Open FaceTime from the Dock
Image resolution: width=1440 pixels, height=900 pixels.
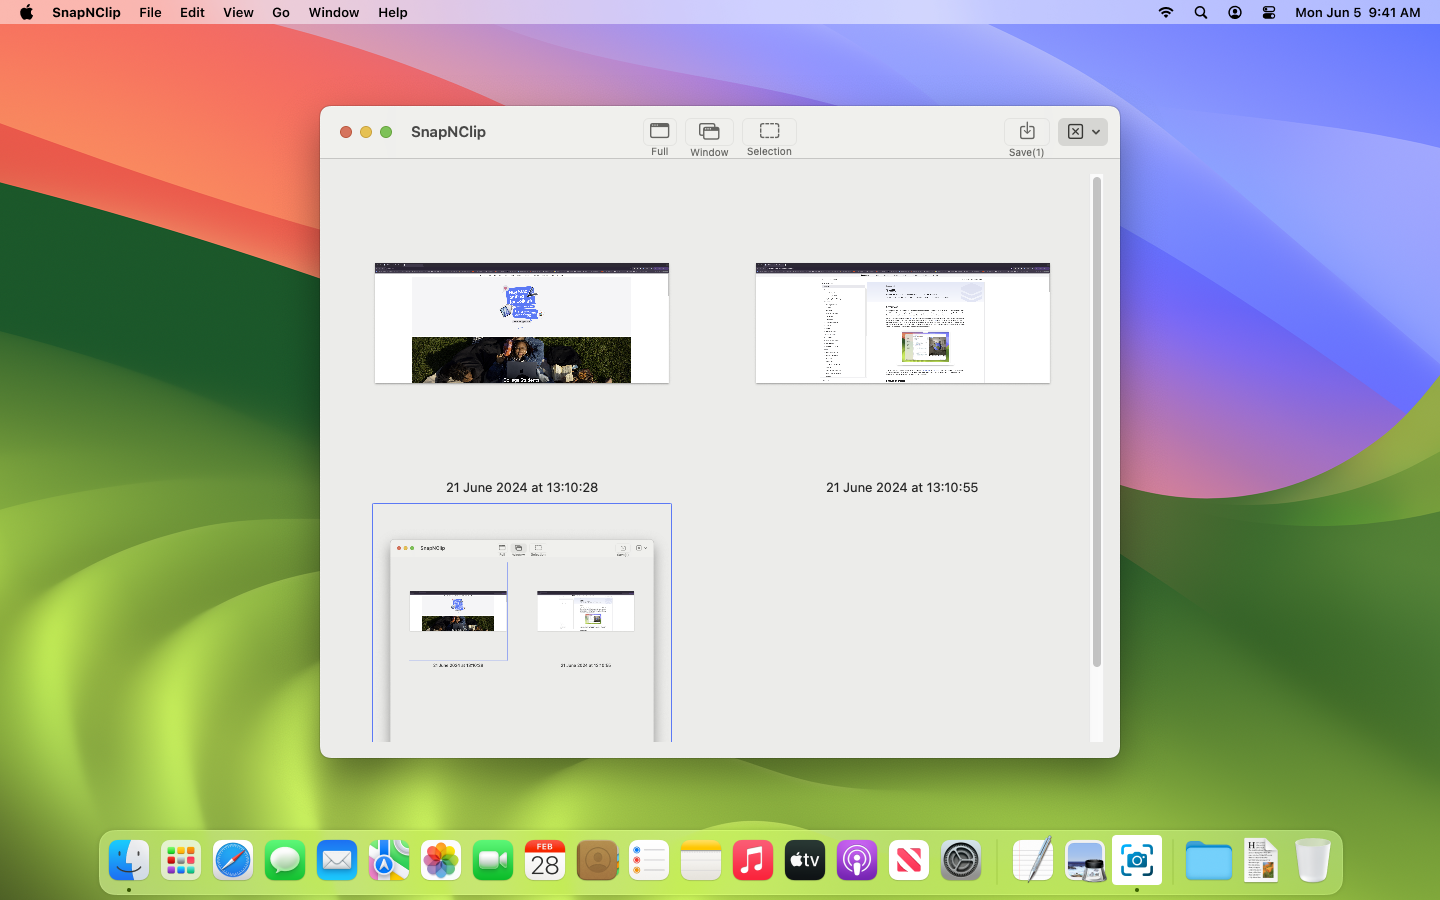[x=493, y=860]
